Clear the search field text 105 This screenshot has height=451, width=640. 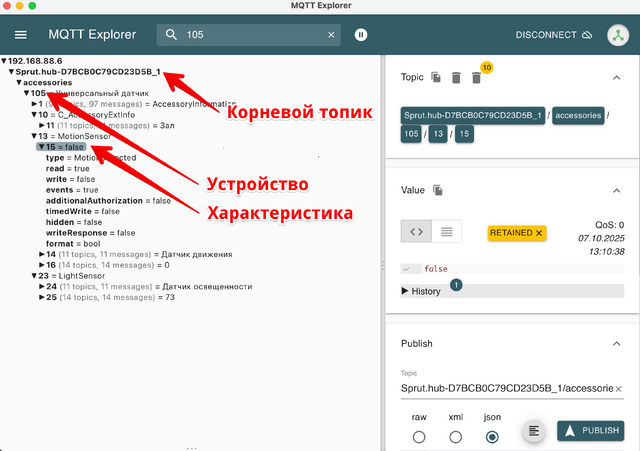(332, 35)
